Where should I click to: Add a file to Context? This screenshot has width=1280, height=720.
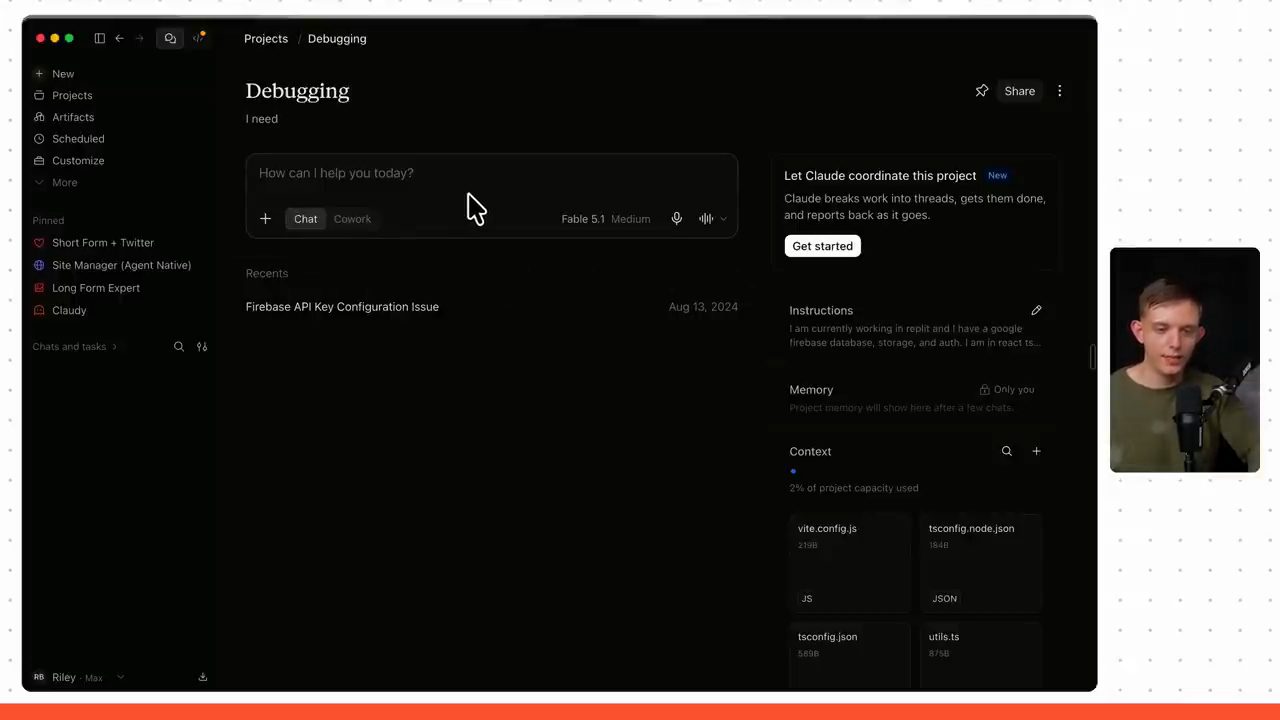point(1036,451)
